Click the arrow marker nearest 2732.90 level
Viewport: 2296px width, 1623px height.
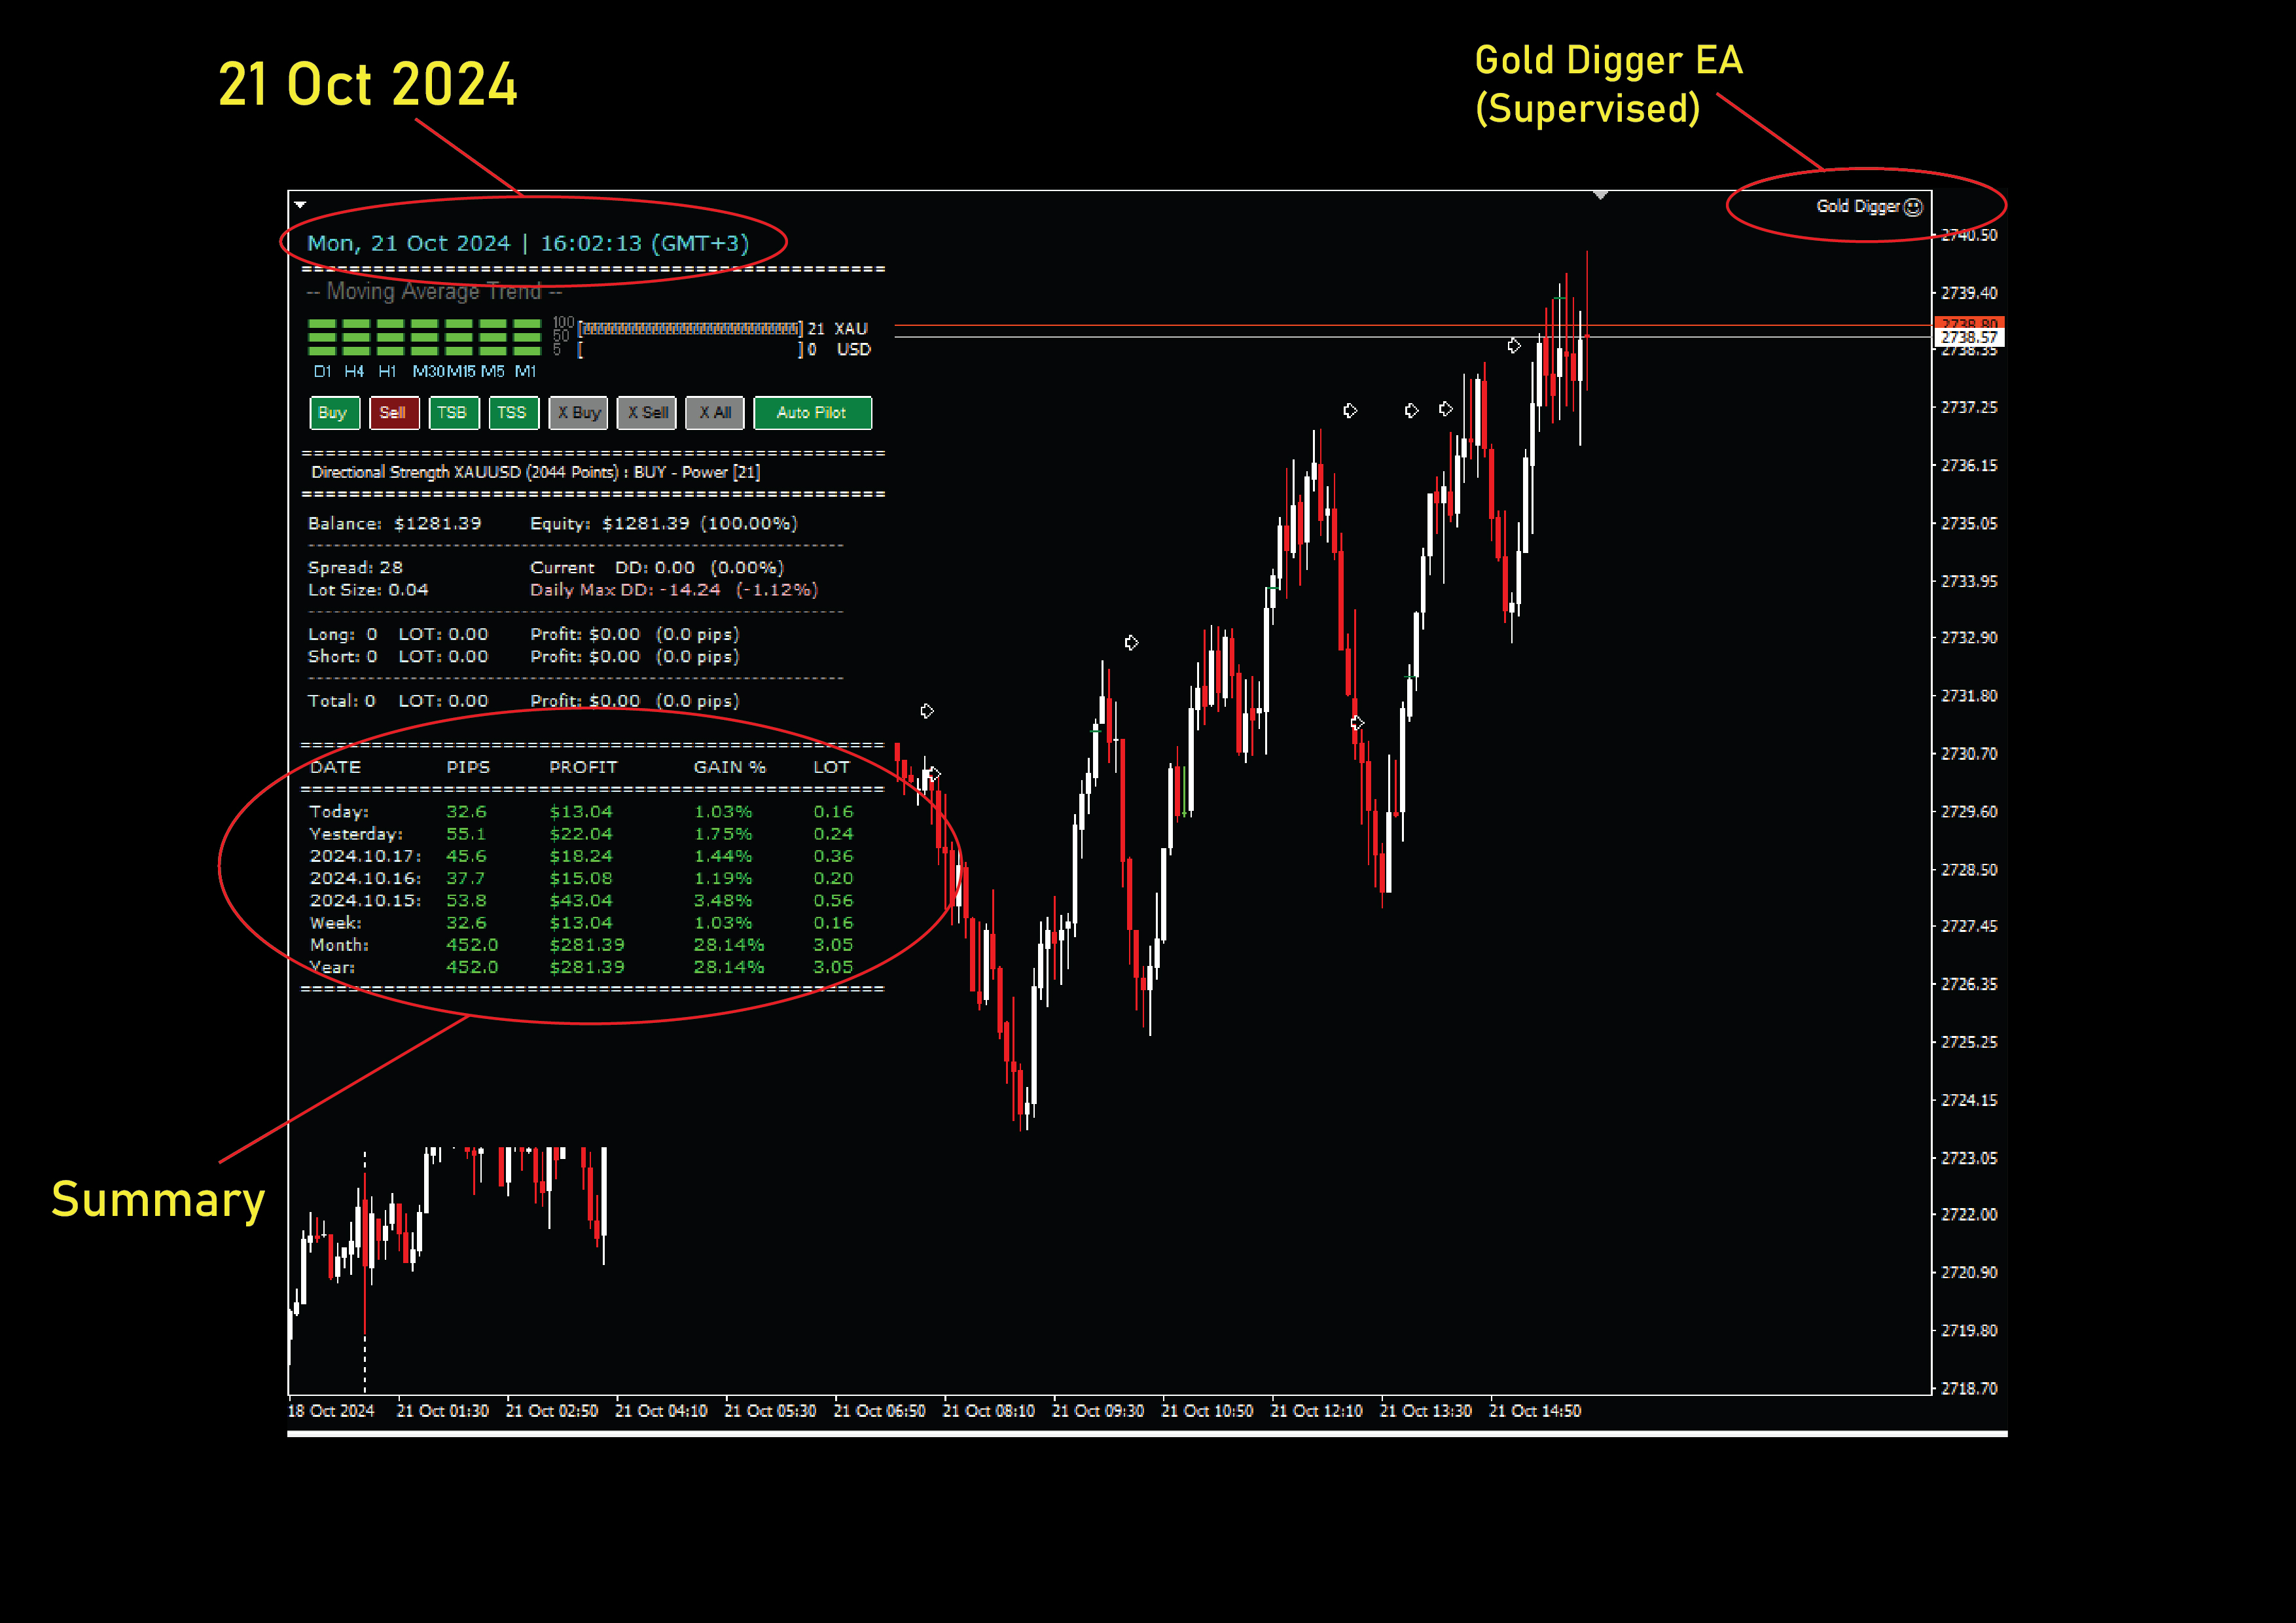click(1131, 643)
